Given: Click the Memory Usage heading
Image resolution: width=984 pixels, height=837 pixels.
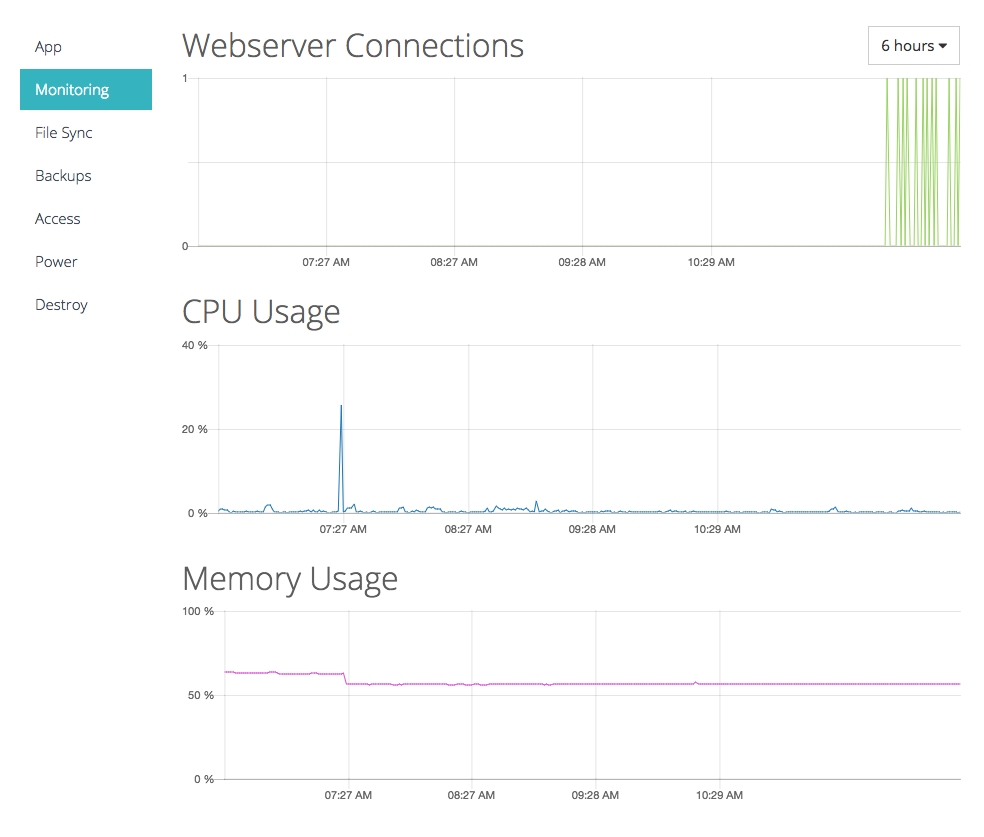Looking at the screenshot, I should (290, 578).
